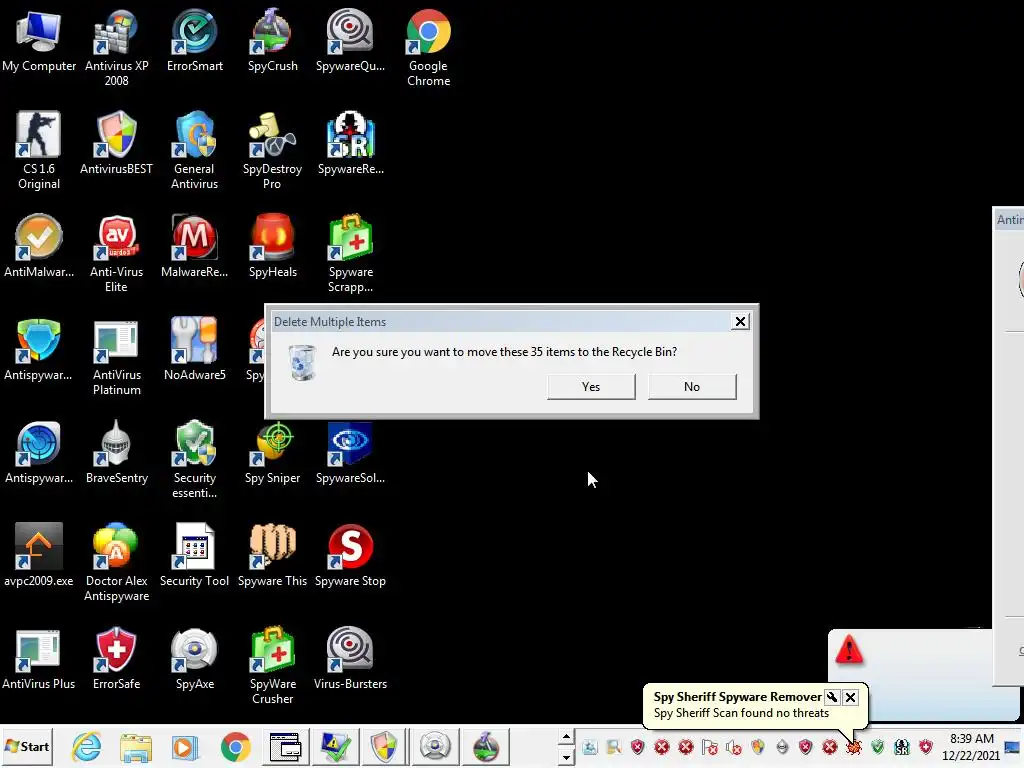Click the Spy Sheriff Scan found no threats text

click(741, 713)
